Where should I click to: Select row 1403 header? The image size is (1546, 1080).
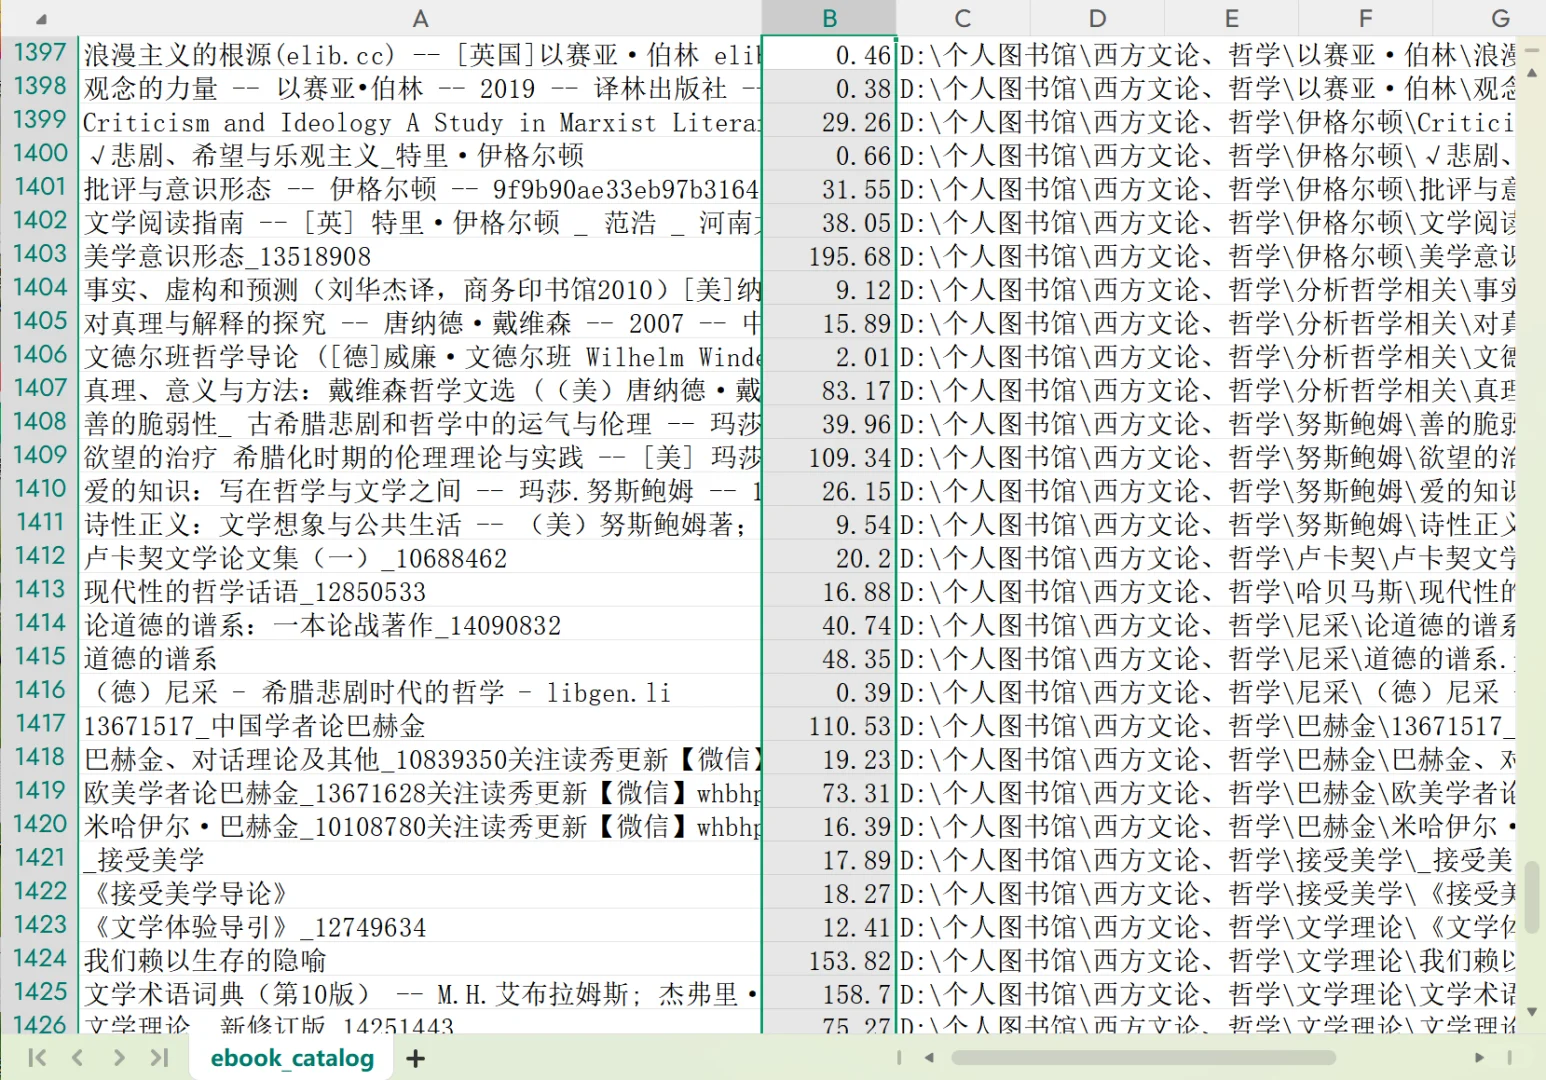point(40,254)
